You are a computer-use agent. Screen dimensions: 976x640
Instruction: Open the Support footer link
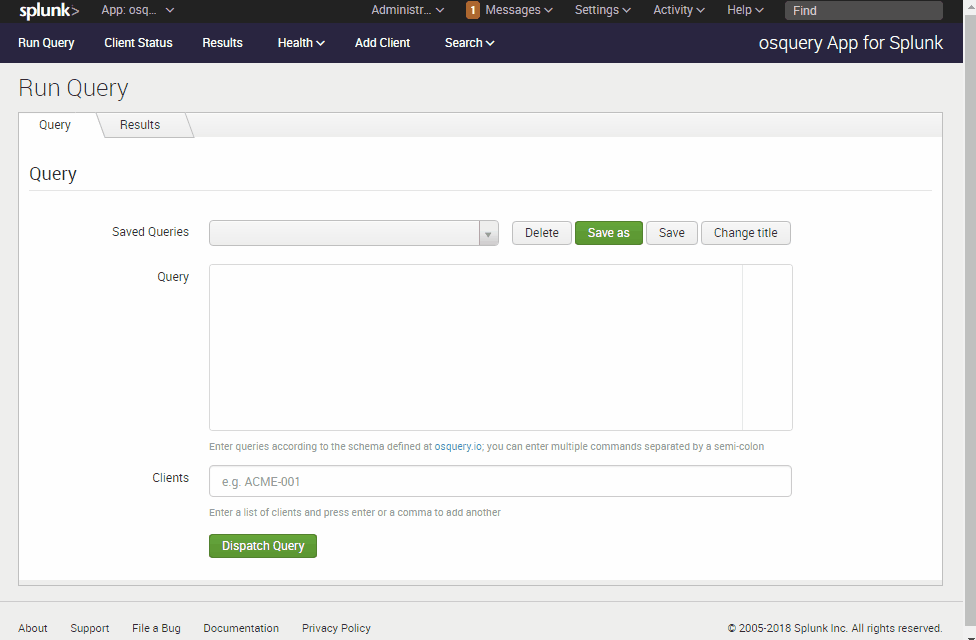(90, 628)
